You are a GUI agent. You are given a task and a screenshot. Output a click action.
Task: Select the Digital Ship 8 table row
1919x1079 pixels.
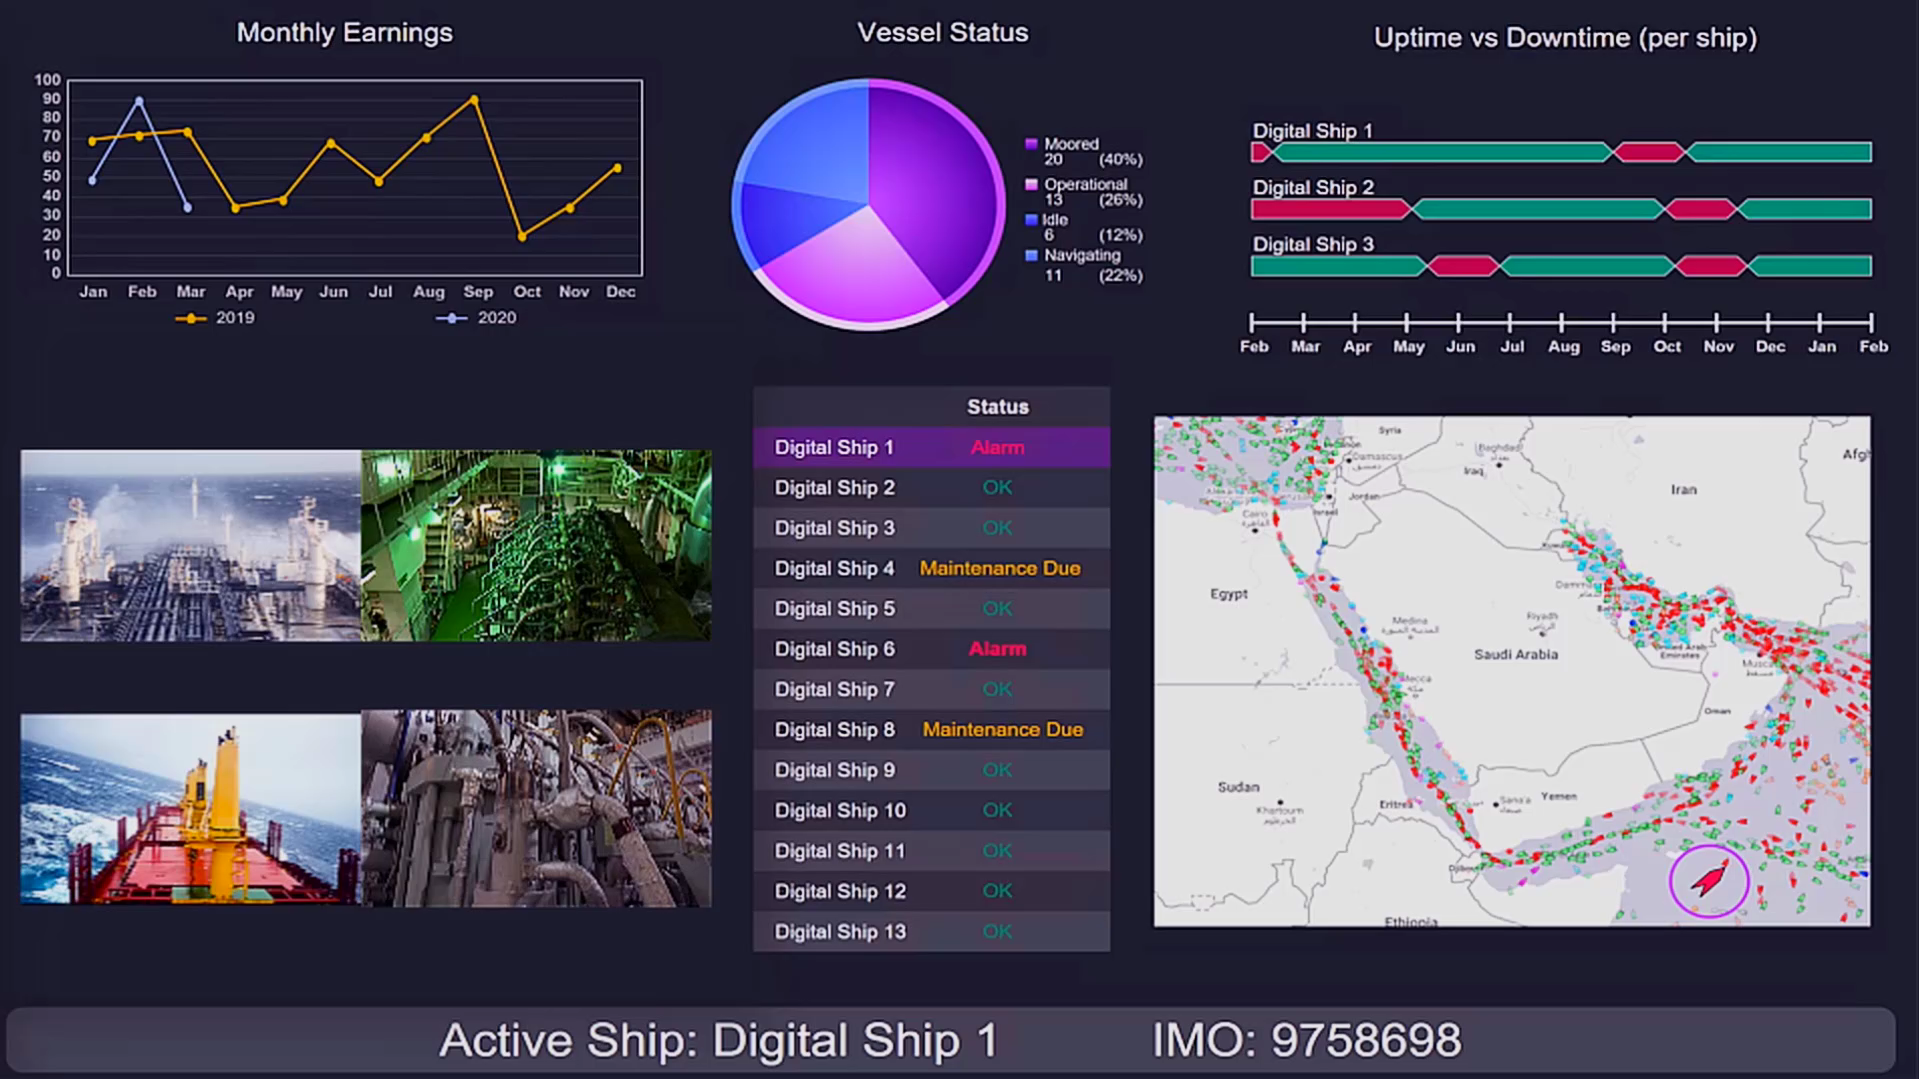[931, 730]
